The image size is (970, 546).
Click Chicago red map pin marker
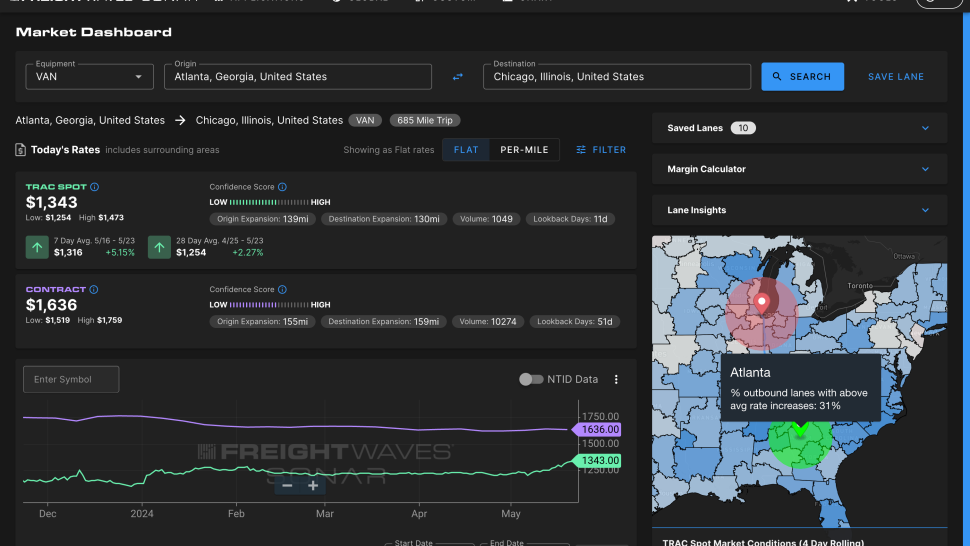762,304
